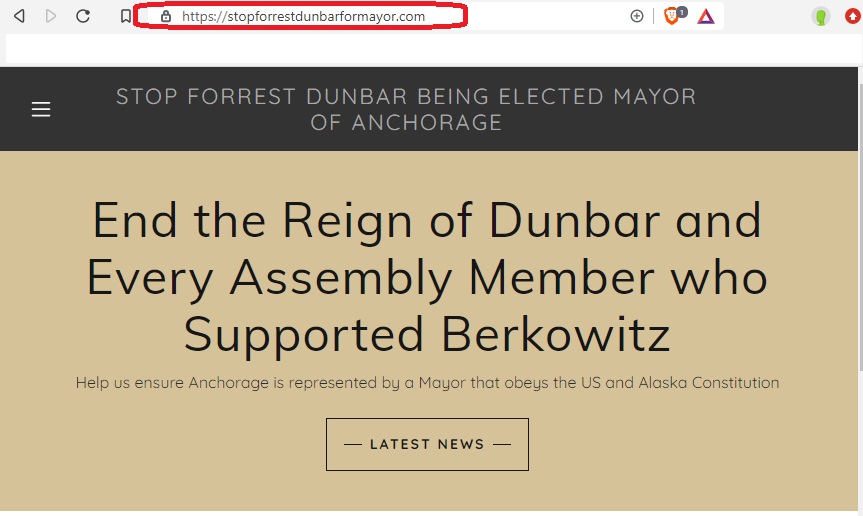
Task: Open Brave Rewards triangle icon
Action: (706, 17)
